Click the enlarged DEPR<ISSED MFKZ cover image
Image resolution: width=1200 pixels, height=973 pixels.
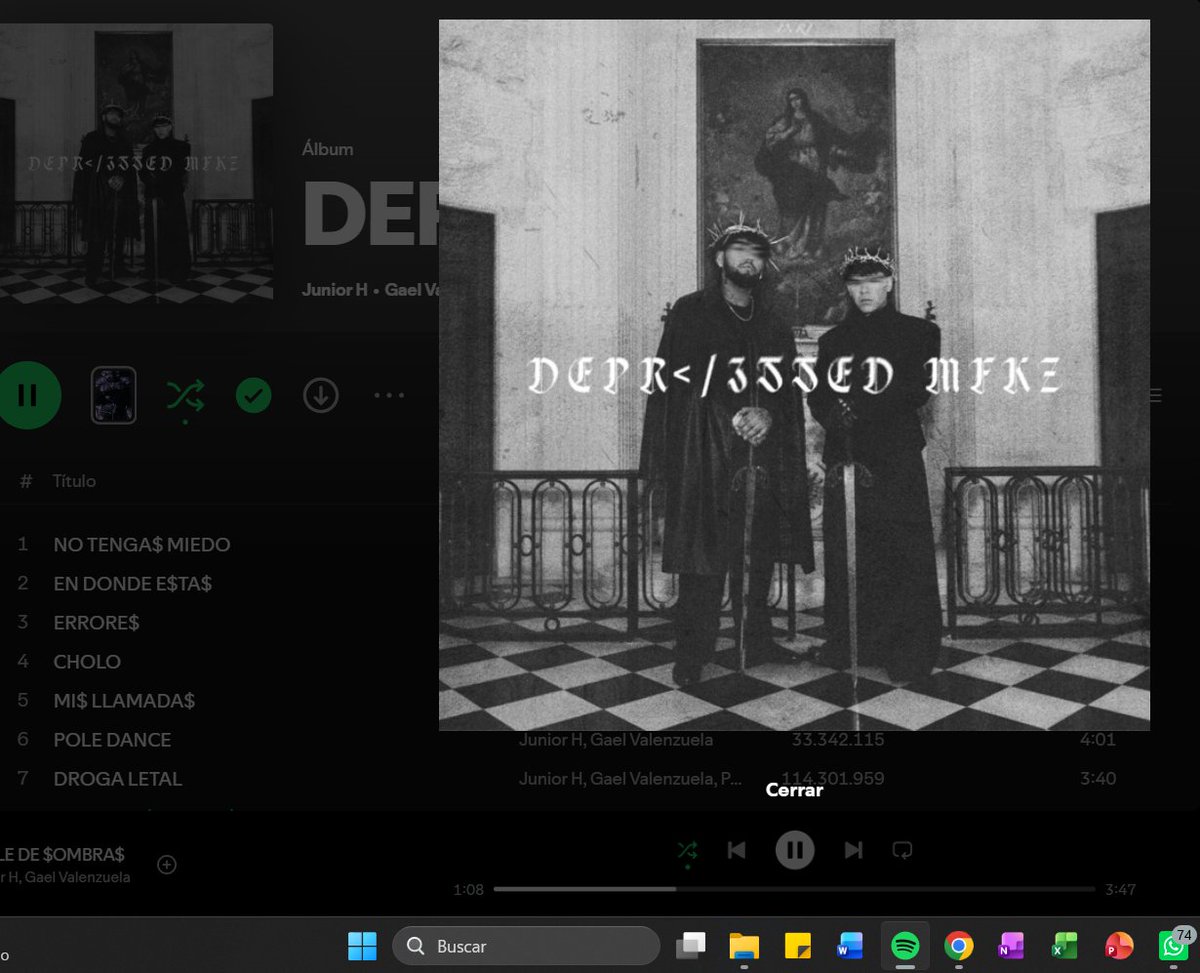coord(794,375)
